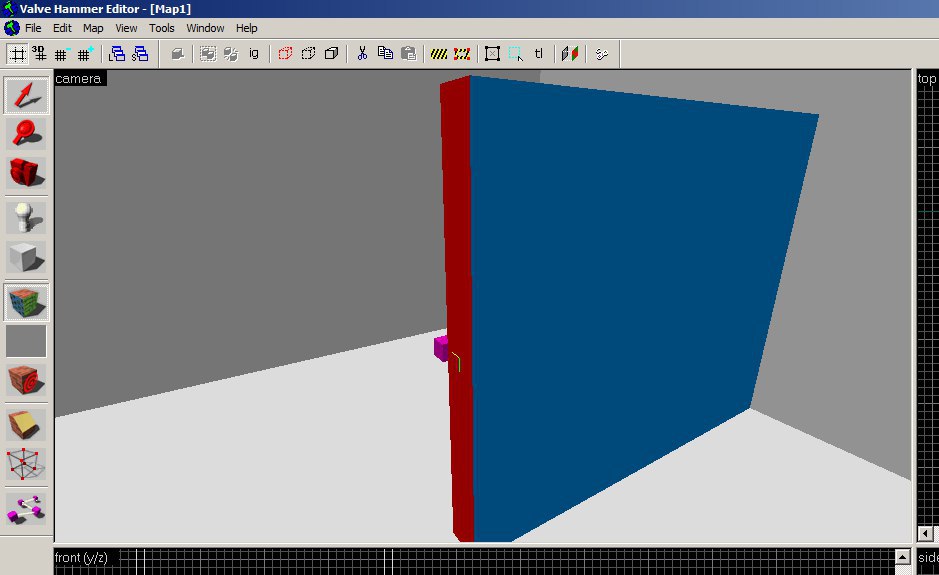Click the Paste clipboard icon

(x=408, y=54)
